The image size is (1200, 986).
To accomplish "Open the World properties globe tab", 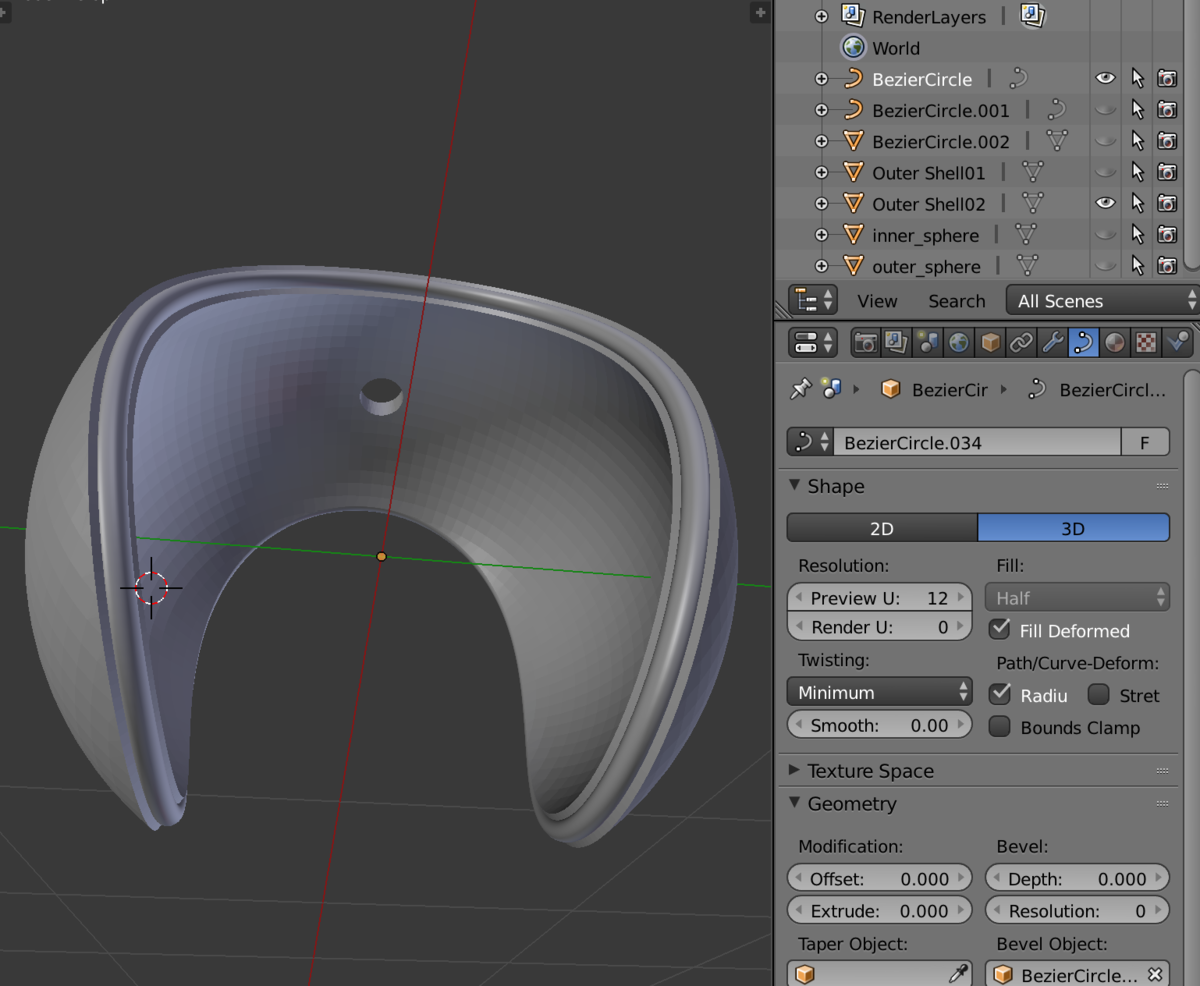I will coord(959,343).
